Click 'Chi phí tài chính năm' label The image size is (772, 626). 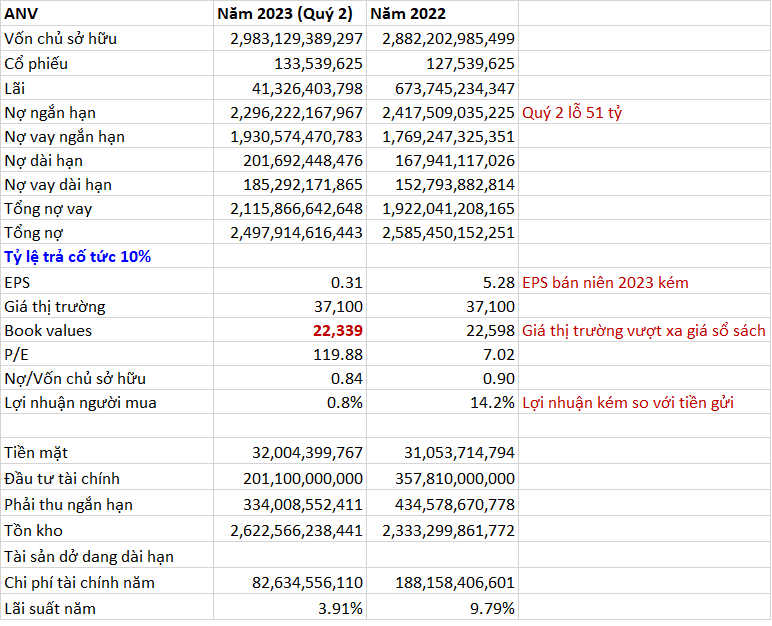pyautogui.click(x=79, y=583)
